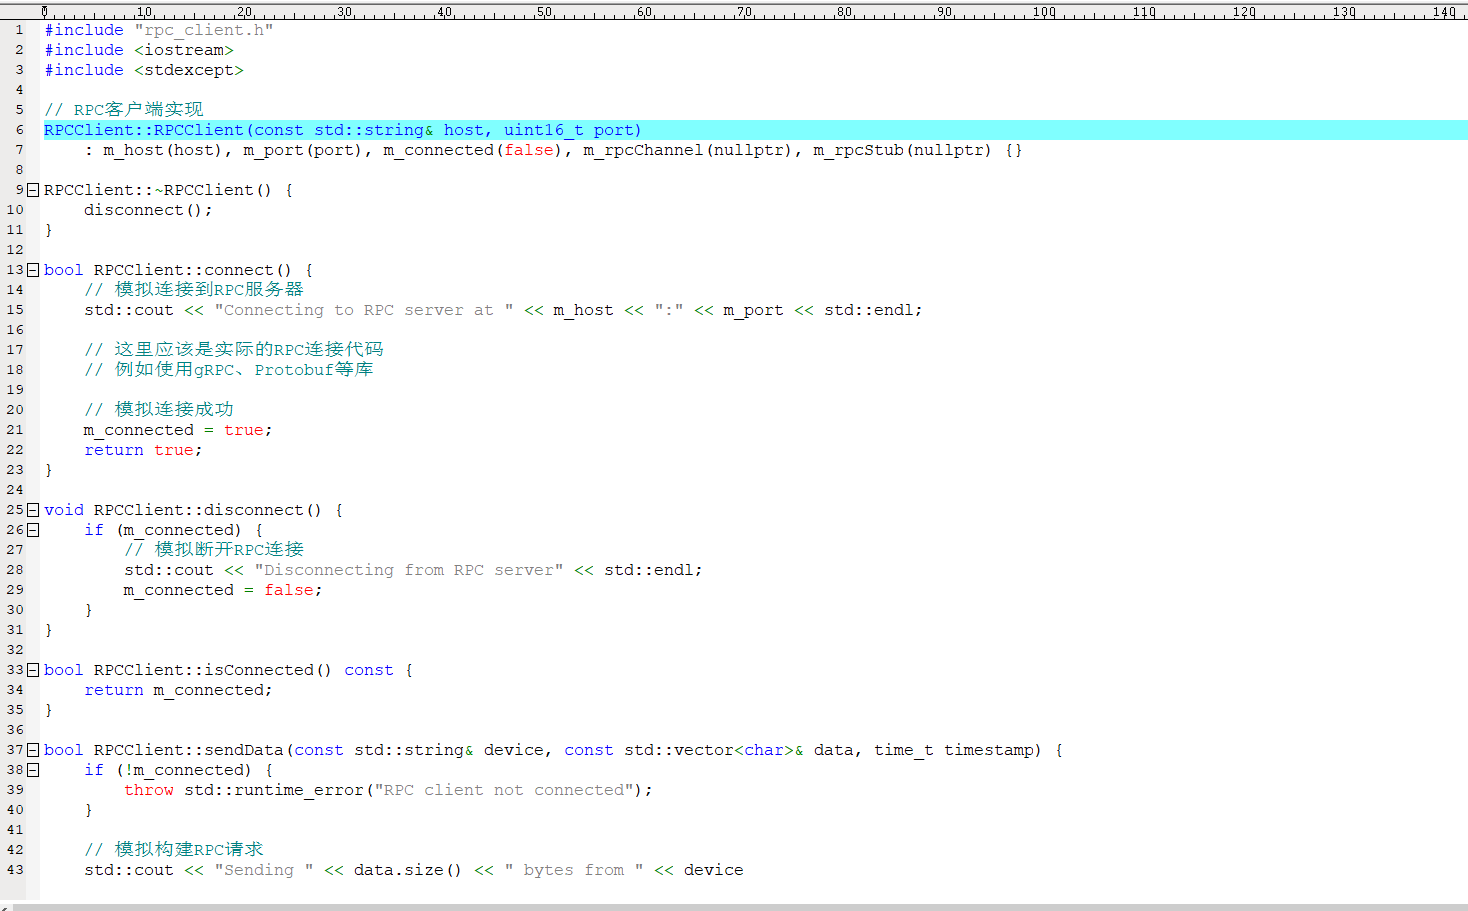Collapse the RPCClient destructor fold on line 9
The height and width of the screenshot is (911, 1468).
[x=33, y=190]
